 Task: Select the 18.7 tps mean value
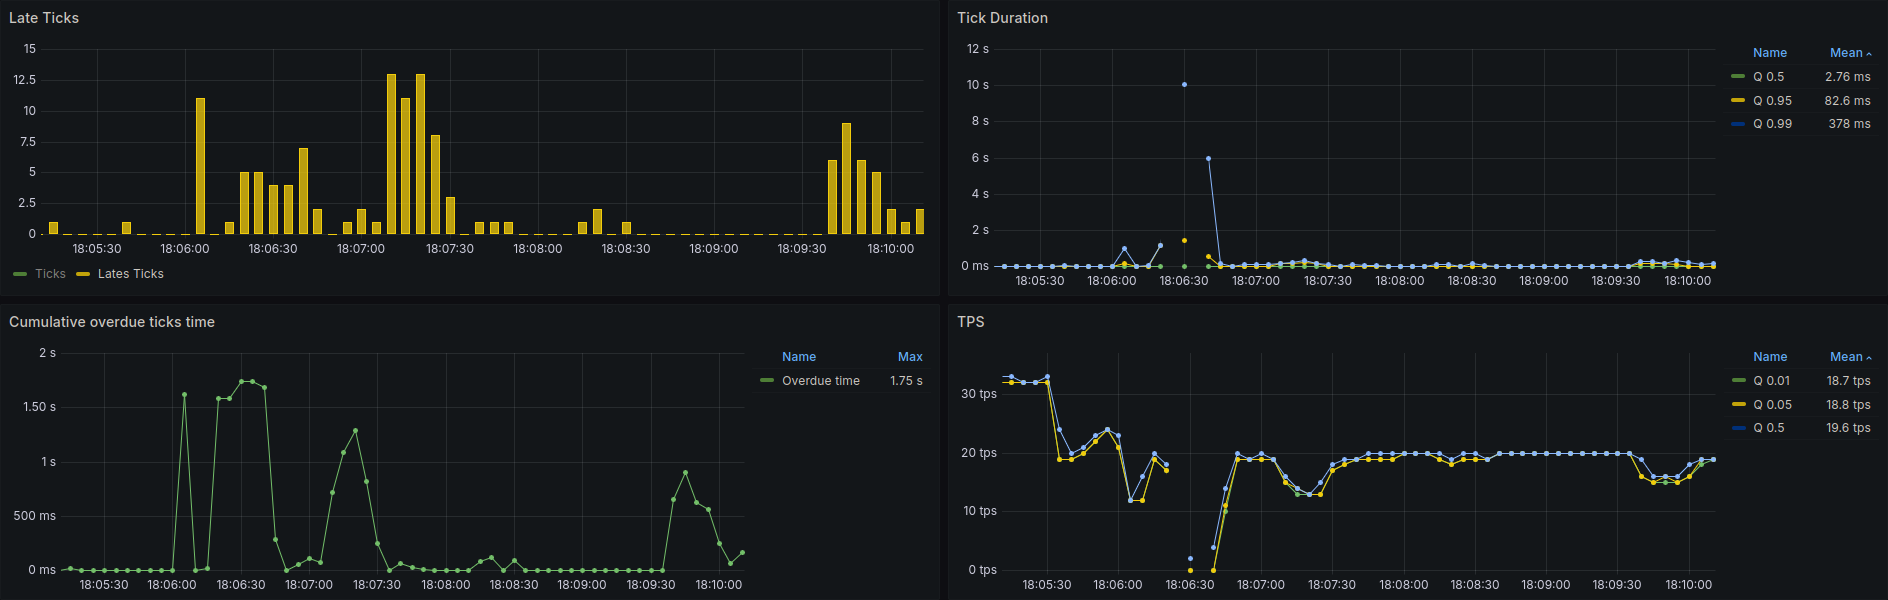pos(1848,381)
